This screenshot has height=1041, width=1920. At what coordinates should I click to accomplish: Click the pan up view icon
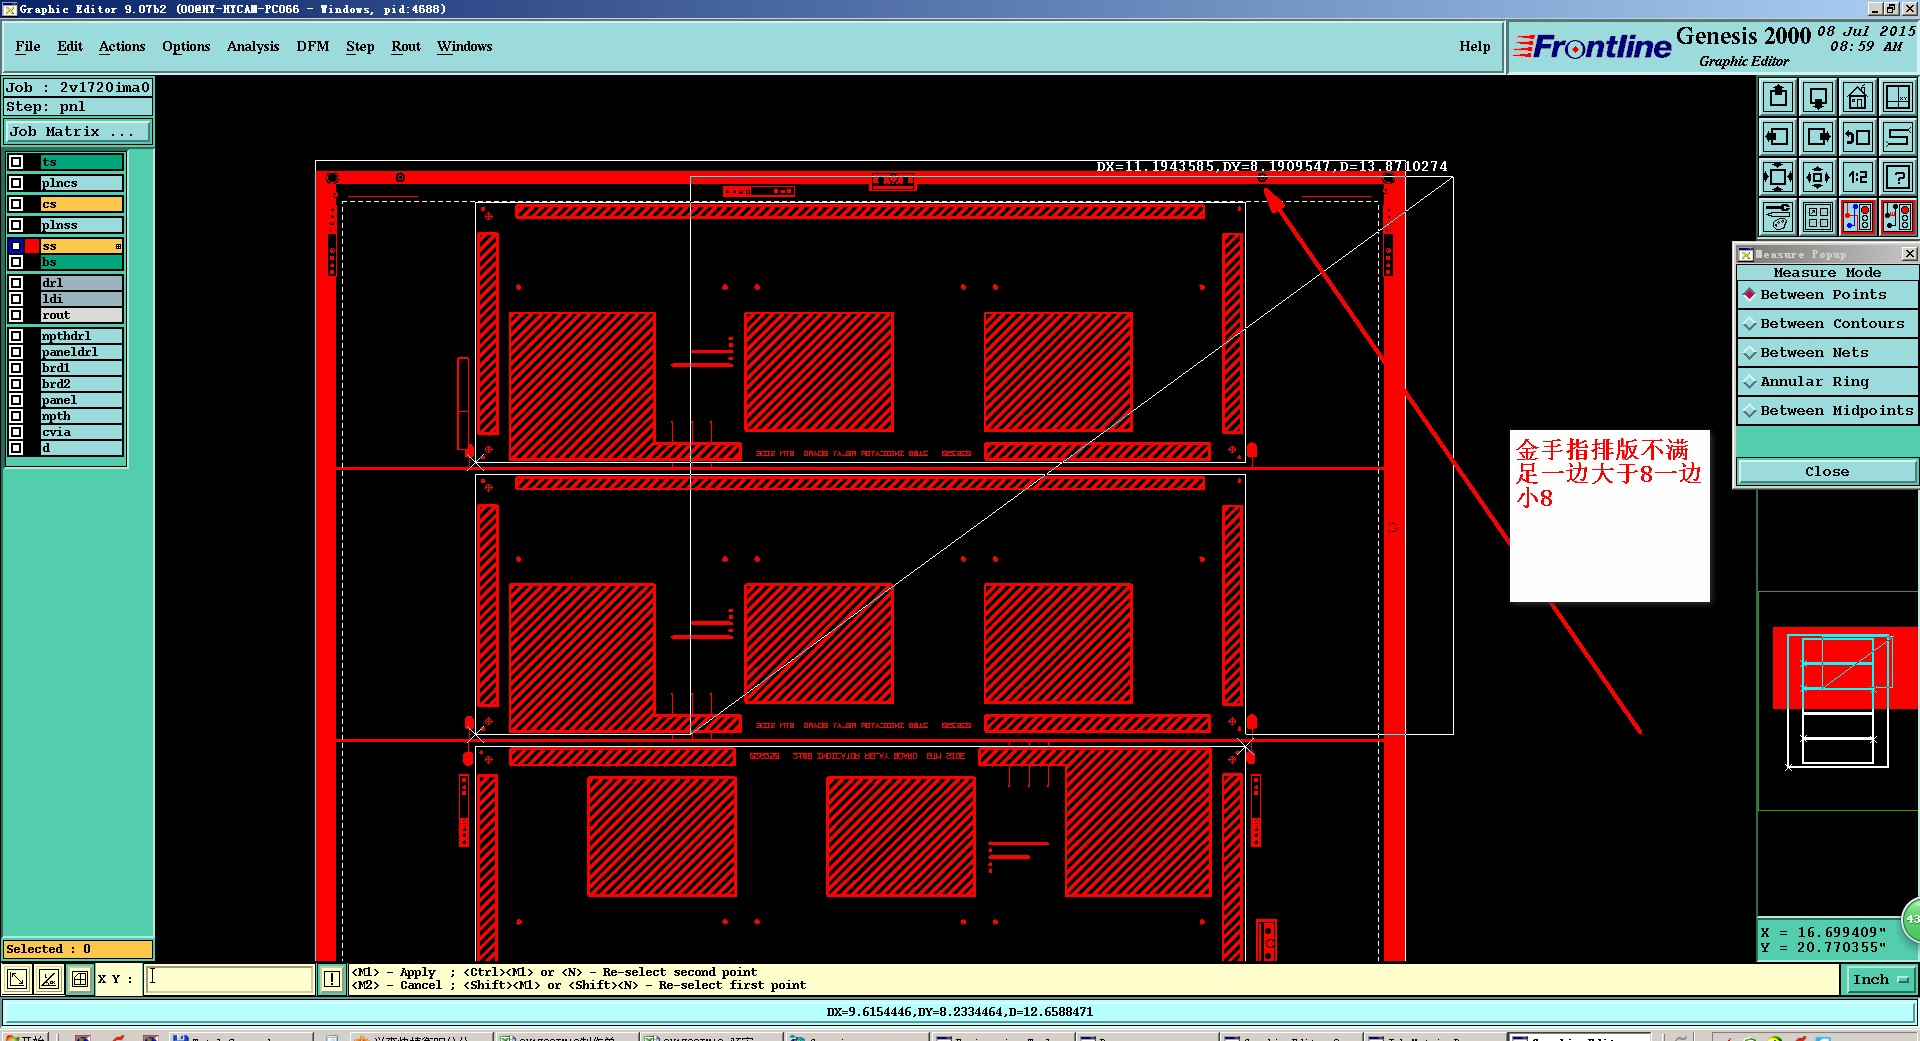click(x=1778, y=97)
